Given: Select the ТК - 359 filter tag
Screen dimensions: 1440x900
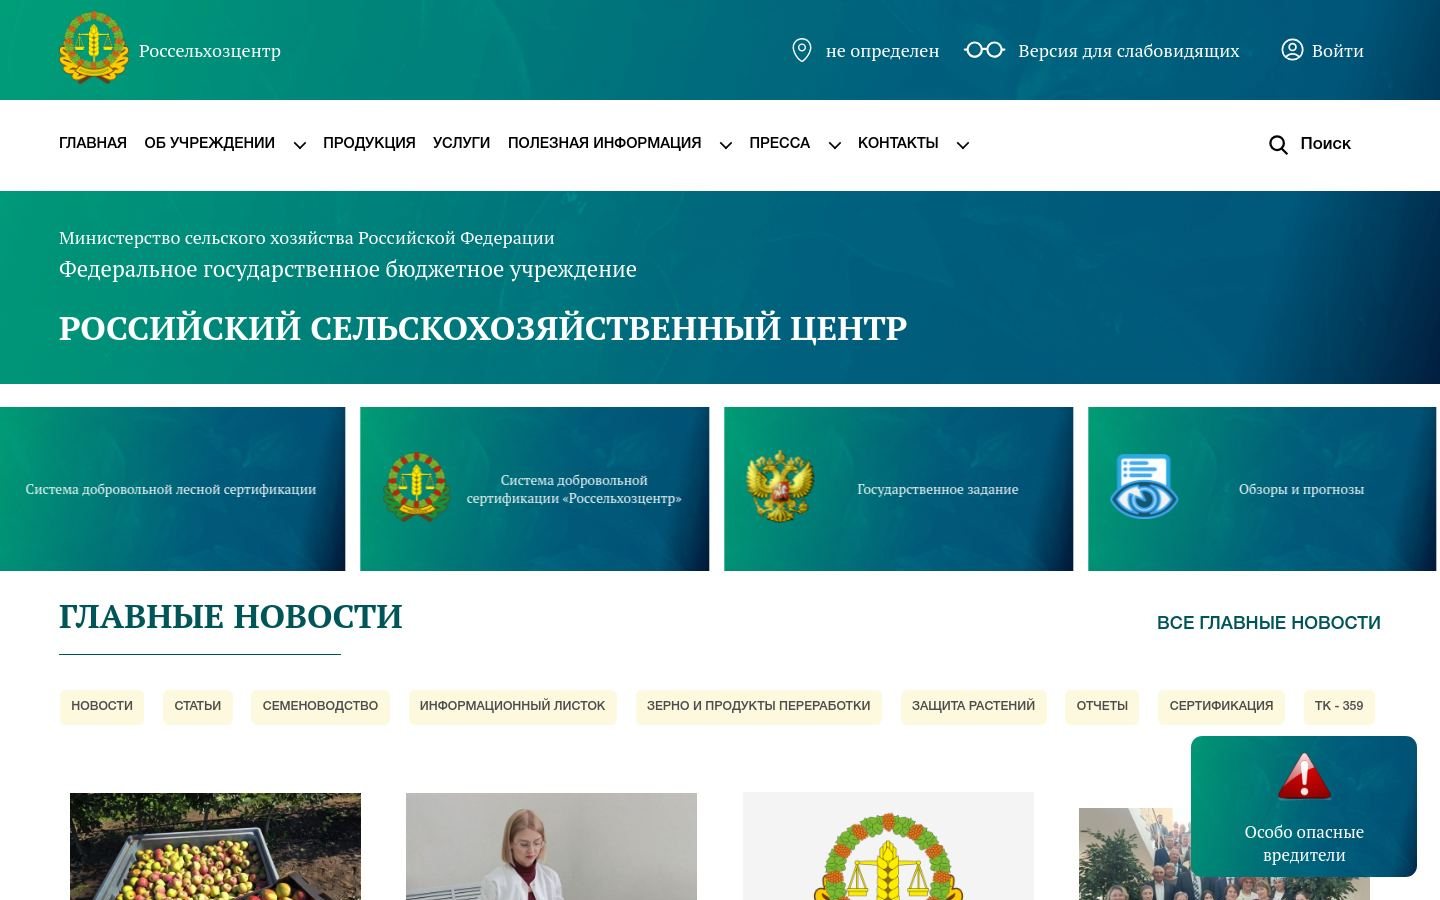Looking at the screenshot, I should coord(1339,706).
